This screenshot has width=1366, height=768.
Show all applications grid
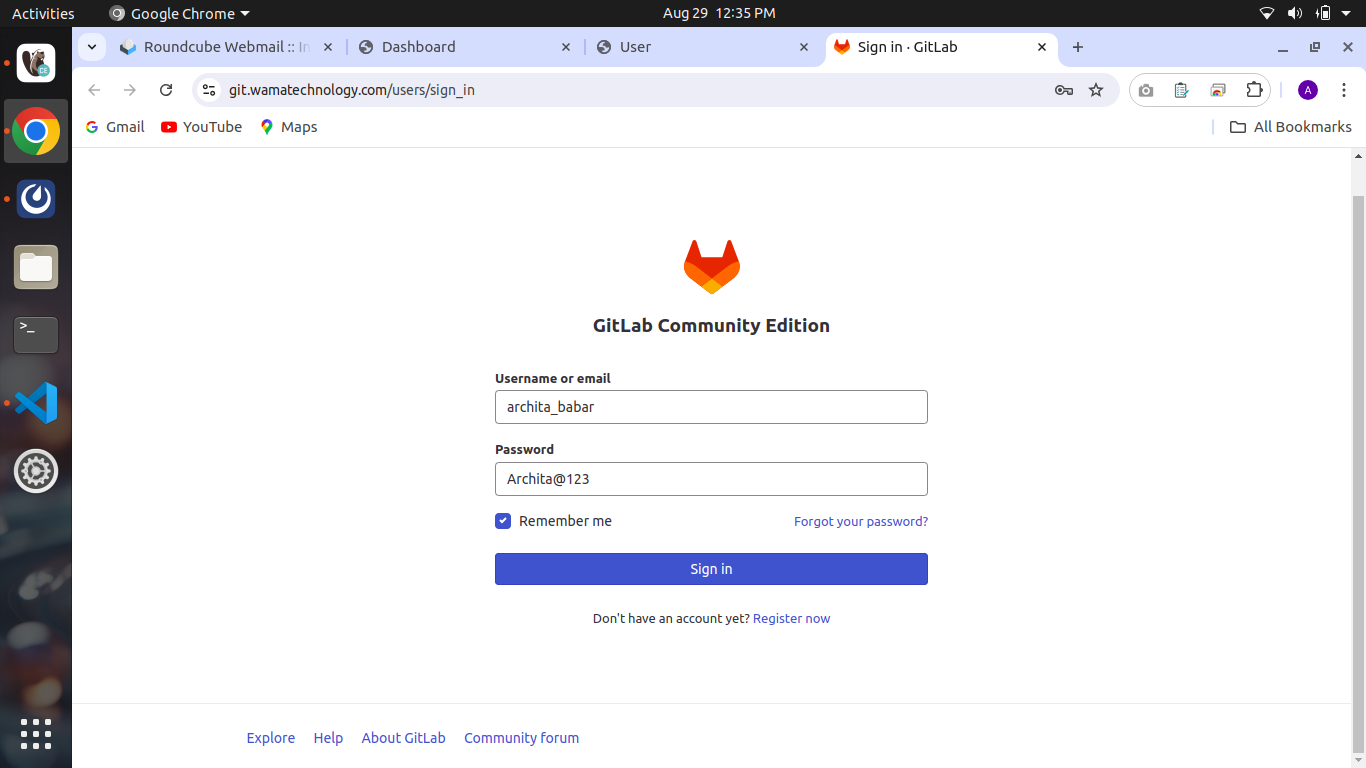point(36,734)
